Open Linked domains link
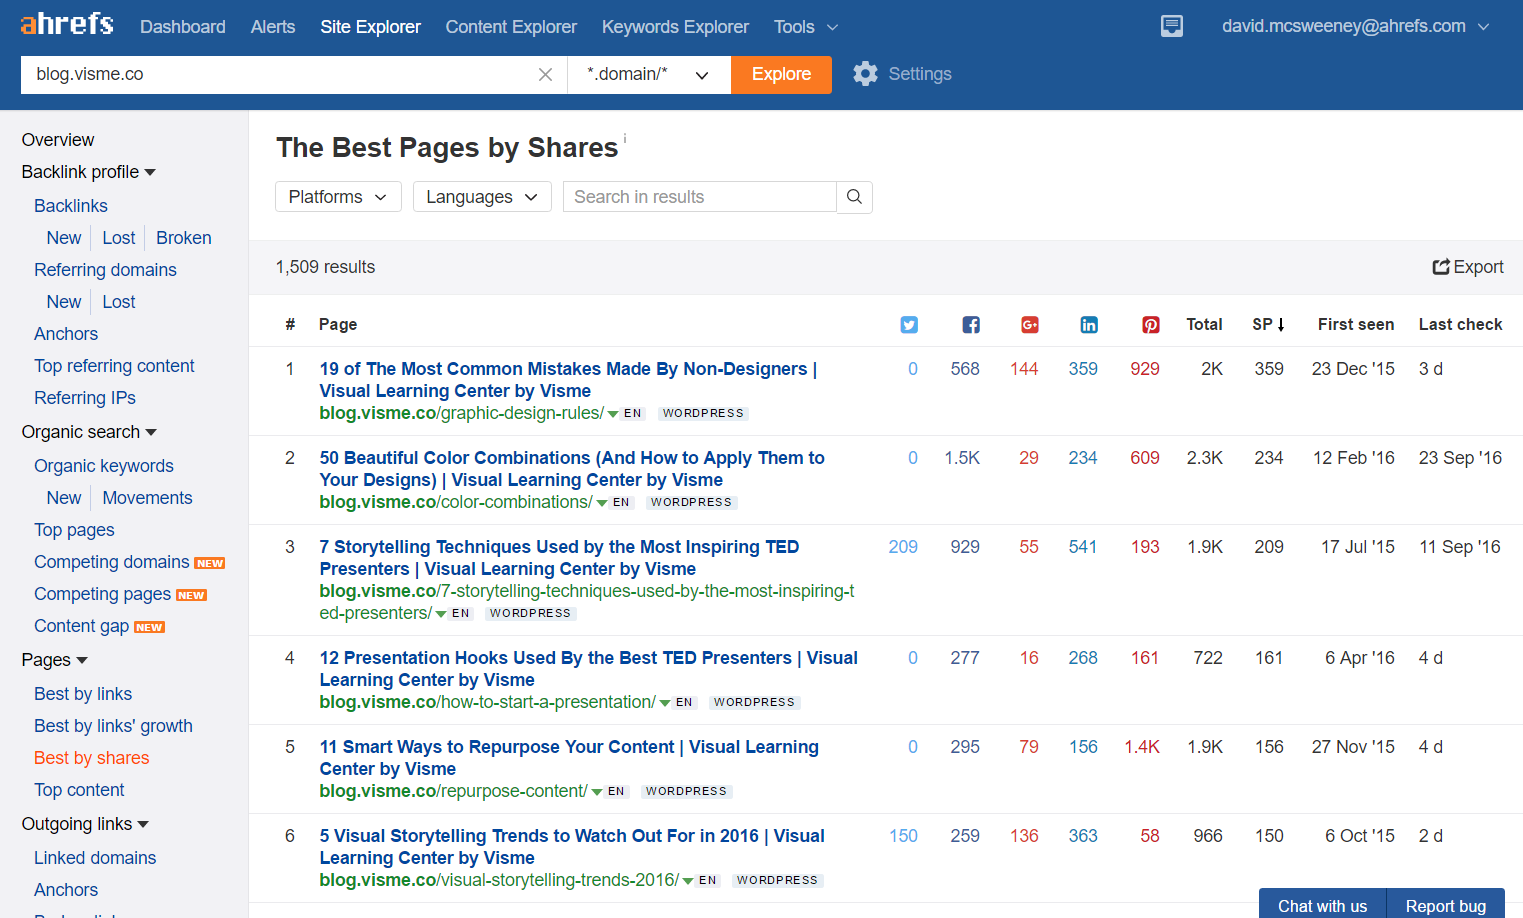 pos(95,858)
